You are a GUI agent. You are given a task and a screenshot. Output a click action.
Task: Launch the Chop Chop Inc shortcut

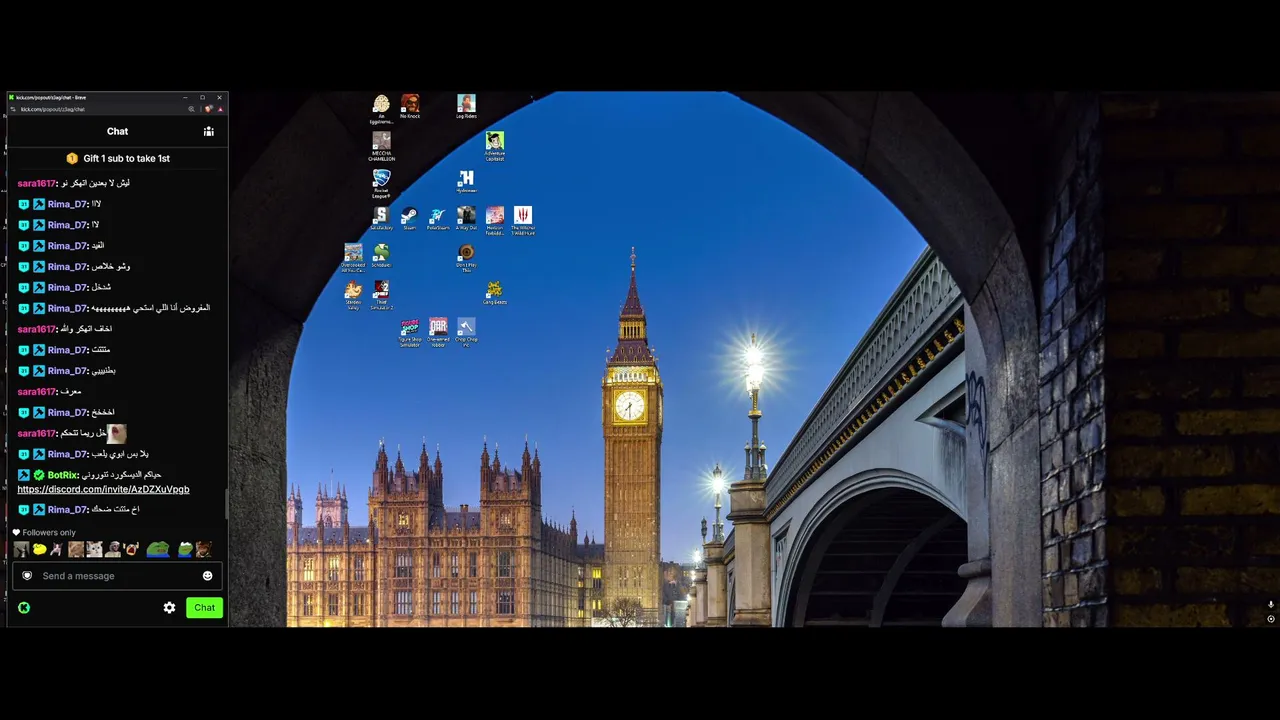[466, 333]
